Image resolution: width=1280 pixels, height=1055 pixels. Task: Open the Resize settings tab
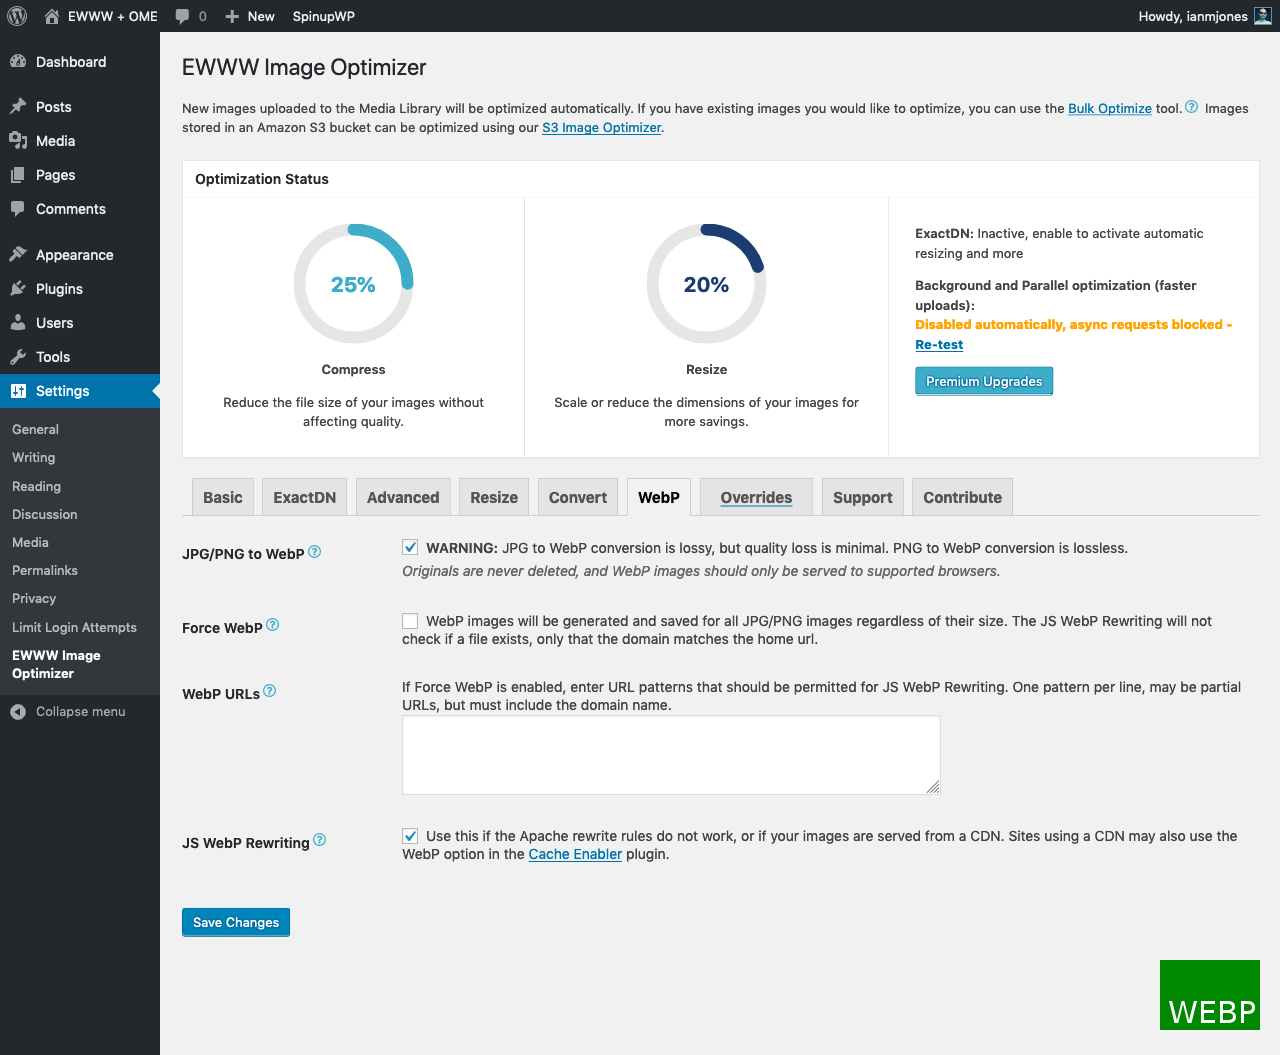494,497
